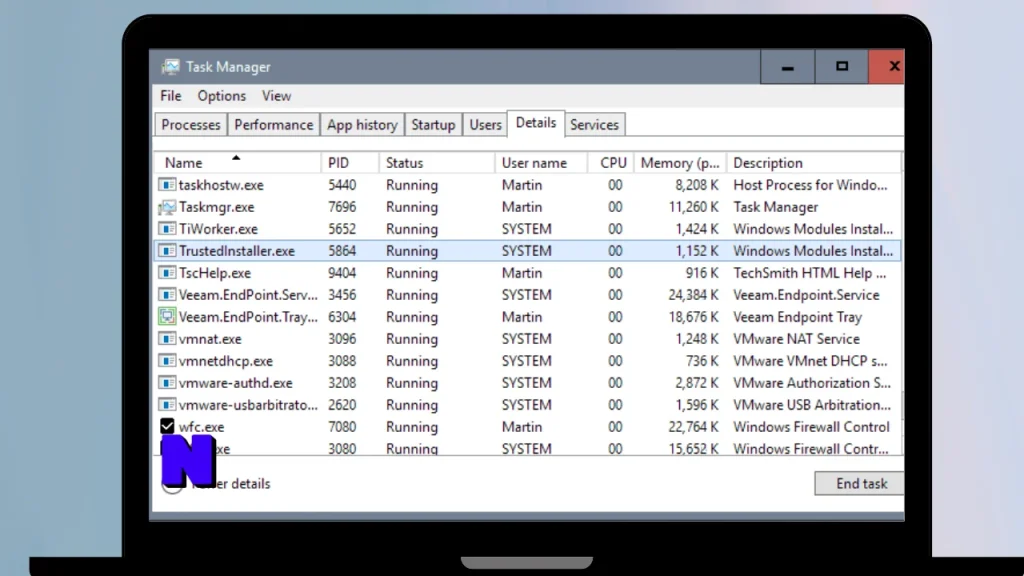Switch to the Processes tab
1024x576 pixels.
pos(191,125)
